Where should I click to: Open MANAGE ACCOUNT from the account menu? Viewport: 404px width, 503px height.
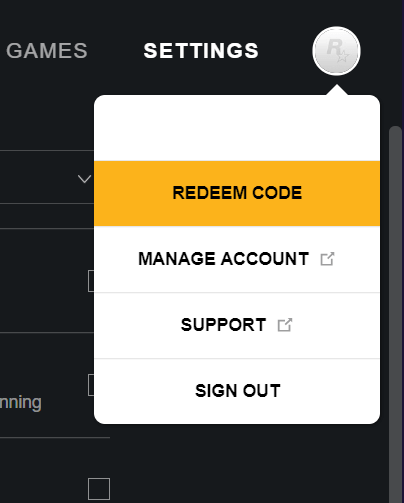tap(237, 259)
